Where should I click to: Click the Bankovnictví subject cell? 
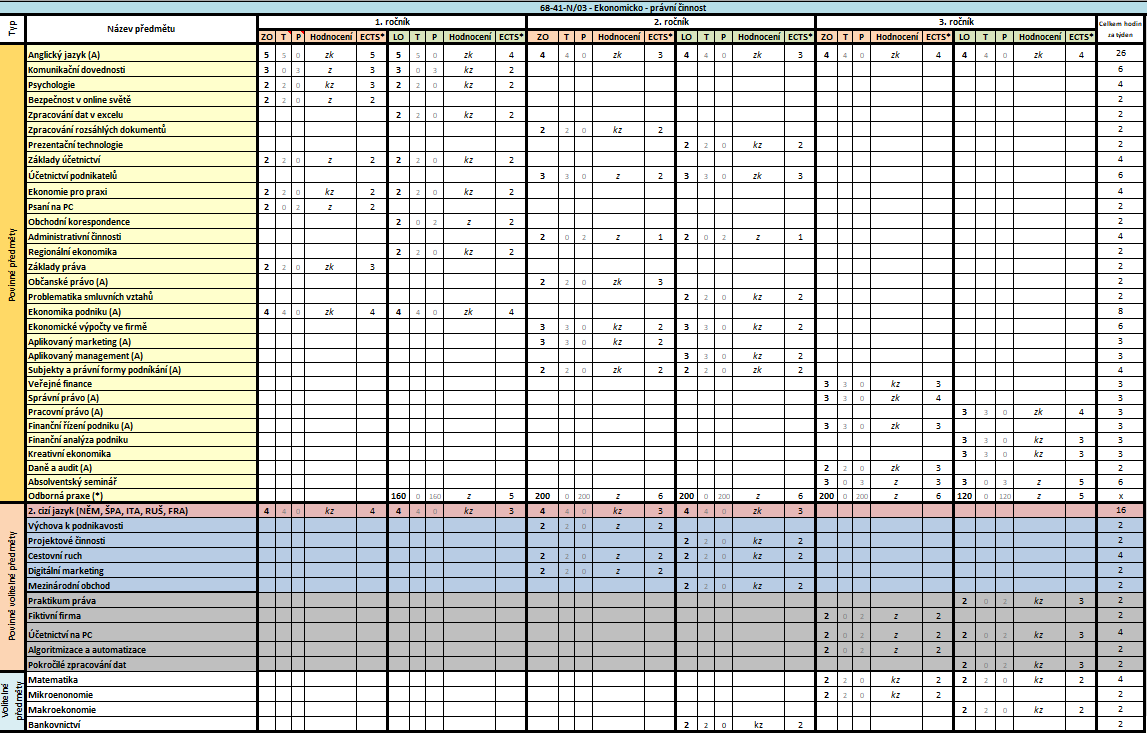[140, 724]
